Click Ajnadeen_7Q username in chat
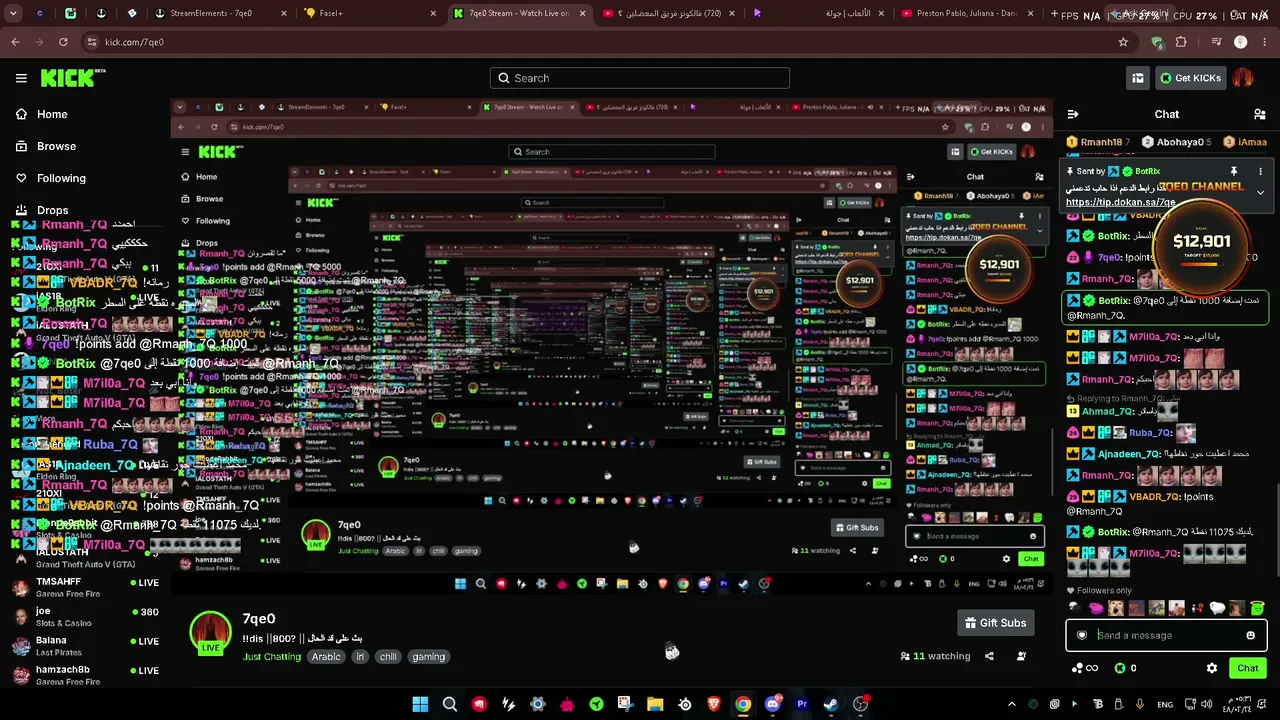The width and height of the screenshot is (1280, 720). (x=1129, y=454)
